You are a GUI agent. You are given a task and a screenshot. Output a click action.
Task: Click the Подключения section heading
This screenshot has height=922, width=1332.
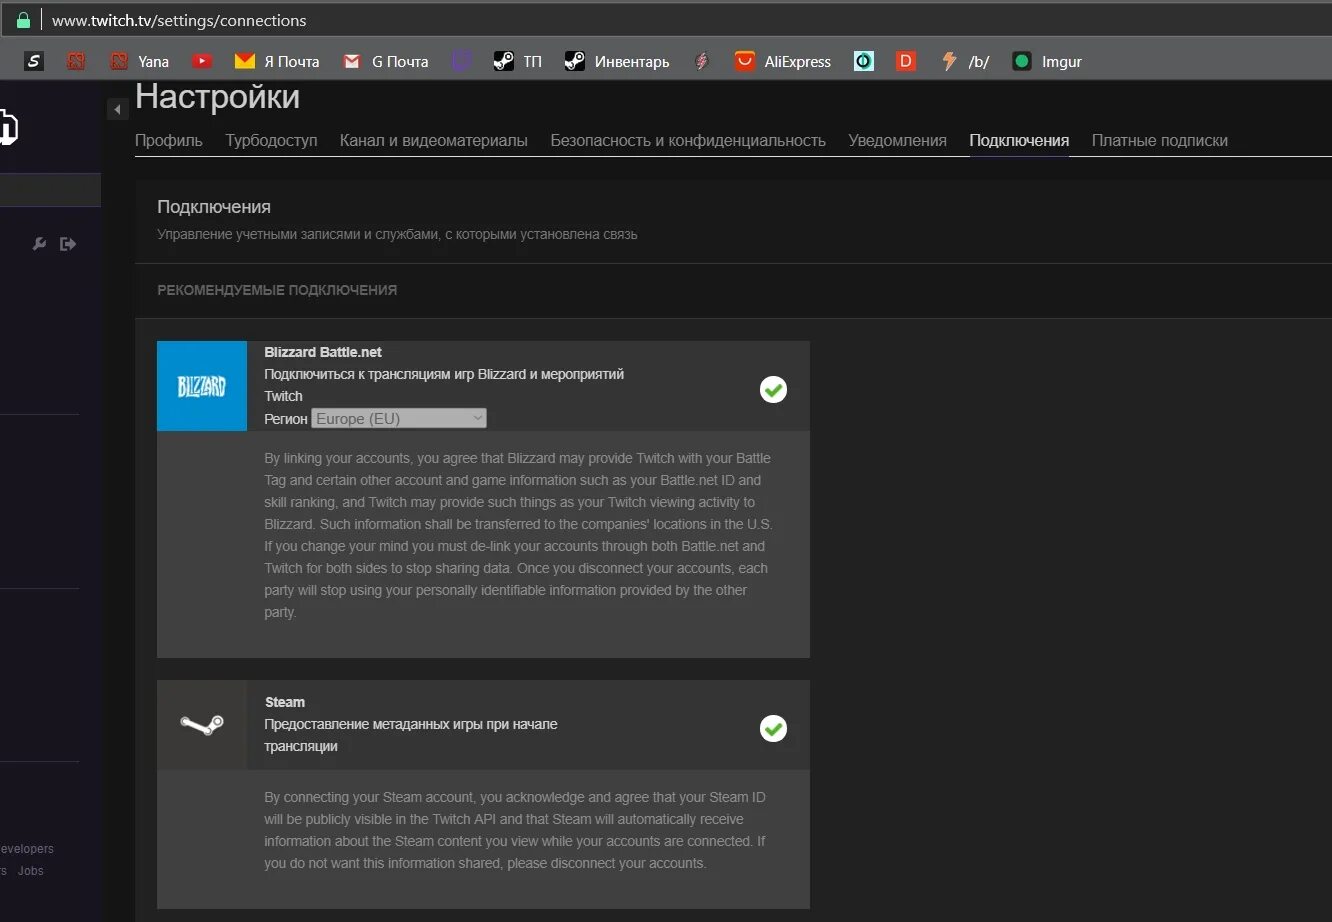pos(214,207)
